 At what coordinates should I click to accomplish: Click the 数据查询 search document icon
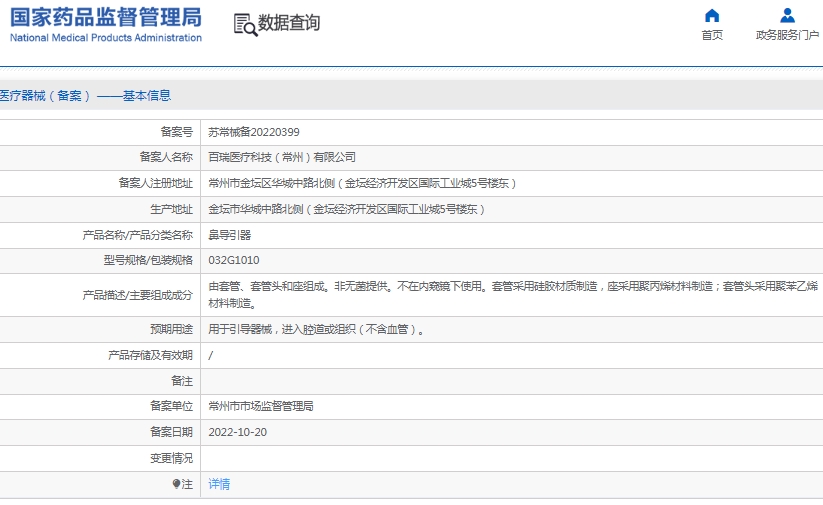(x=245, y=25)
